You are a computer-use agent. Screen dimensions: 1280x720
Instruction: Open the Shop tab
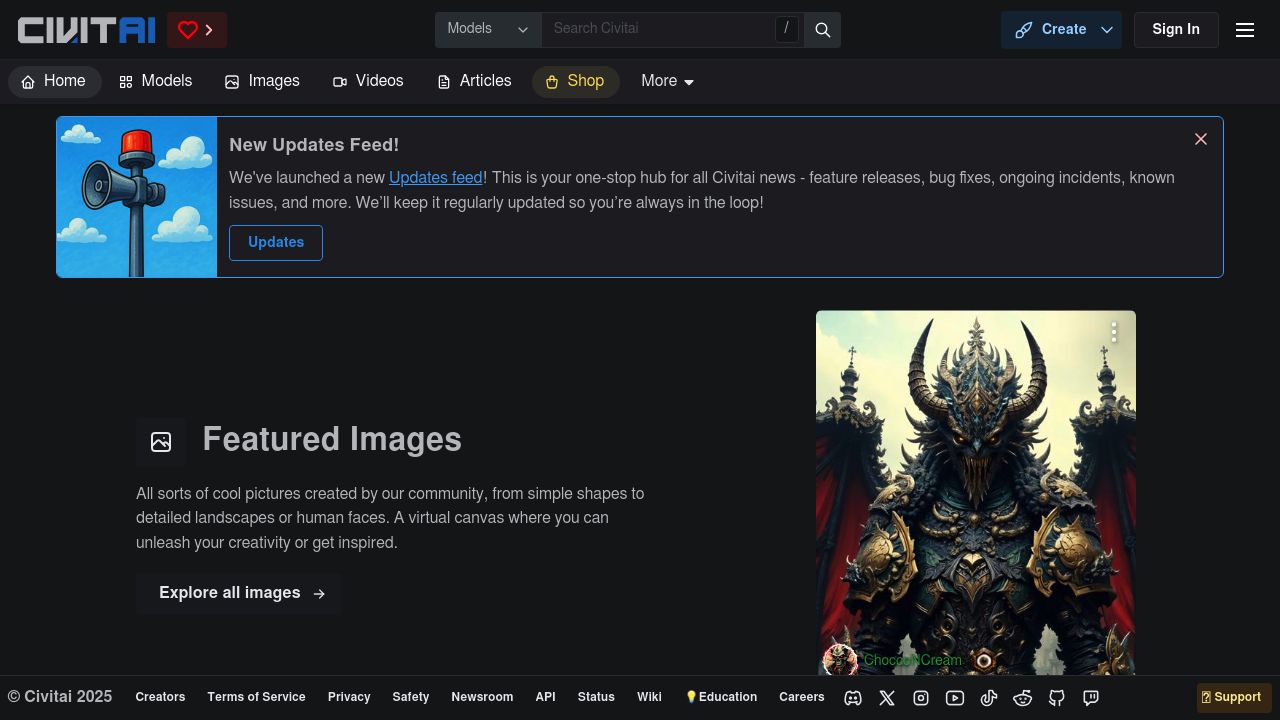click(575, 82)
